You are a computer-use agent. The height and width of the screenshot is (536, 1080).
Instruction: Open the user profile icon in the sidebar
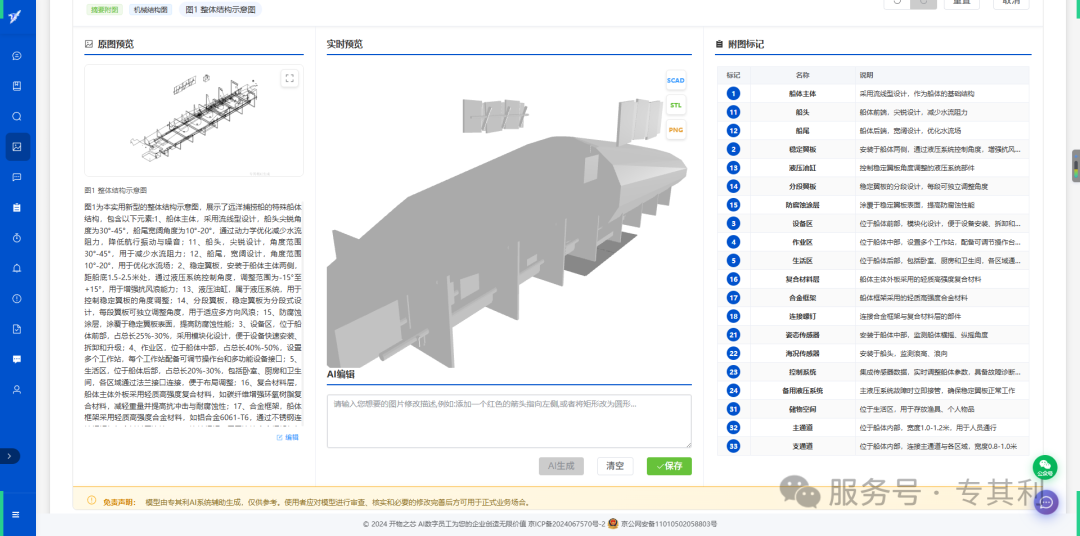click(17, 389)
